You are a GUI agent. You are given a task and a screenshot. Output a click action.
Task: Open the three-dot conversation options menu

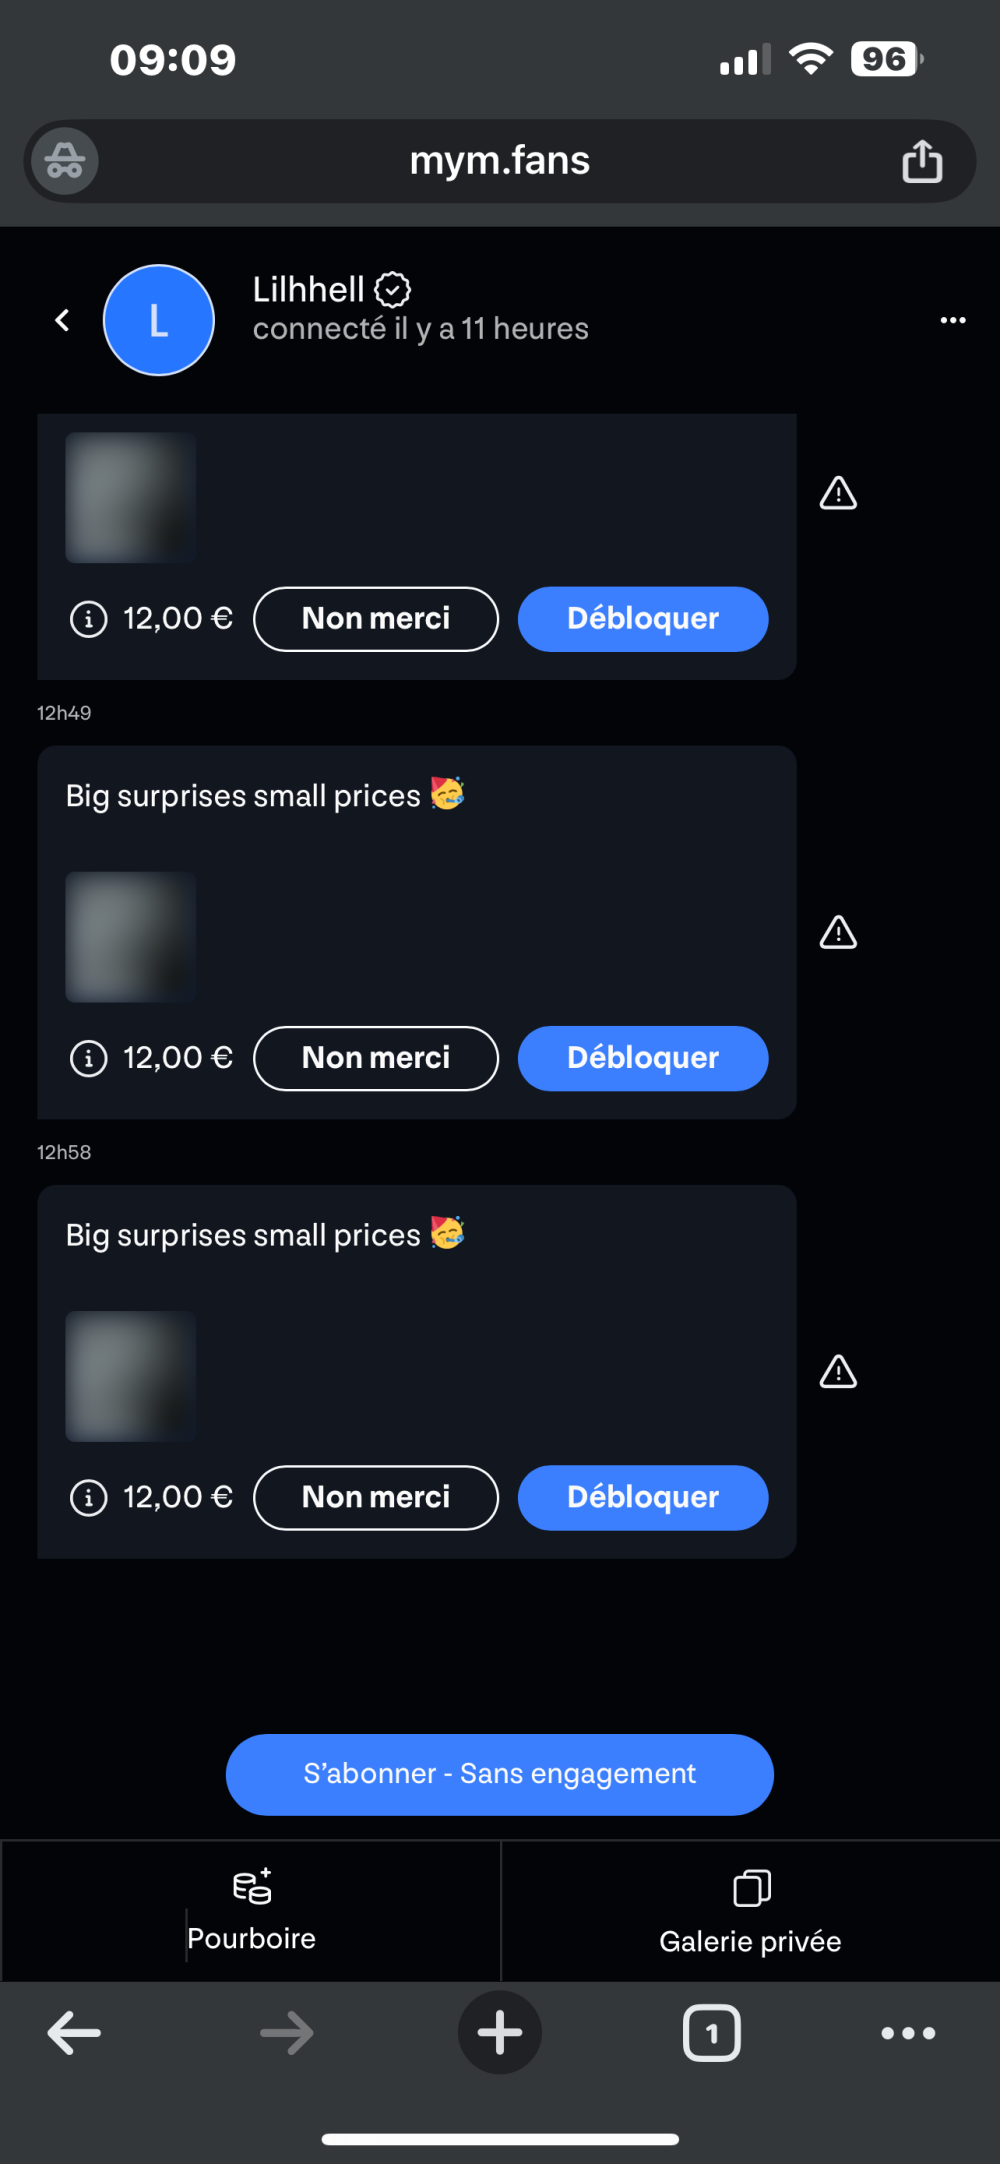953,320
